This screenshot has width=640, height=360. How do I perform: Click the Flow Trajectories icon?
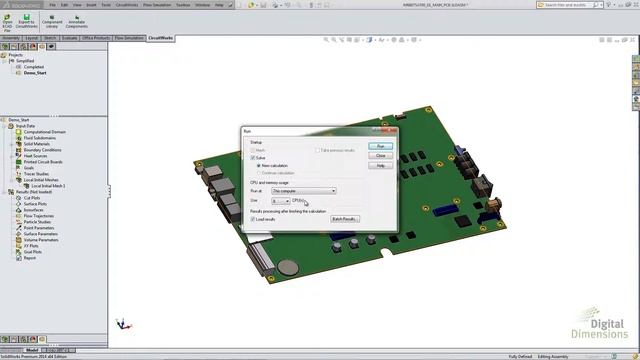(x=18, y=216)
